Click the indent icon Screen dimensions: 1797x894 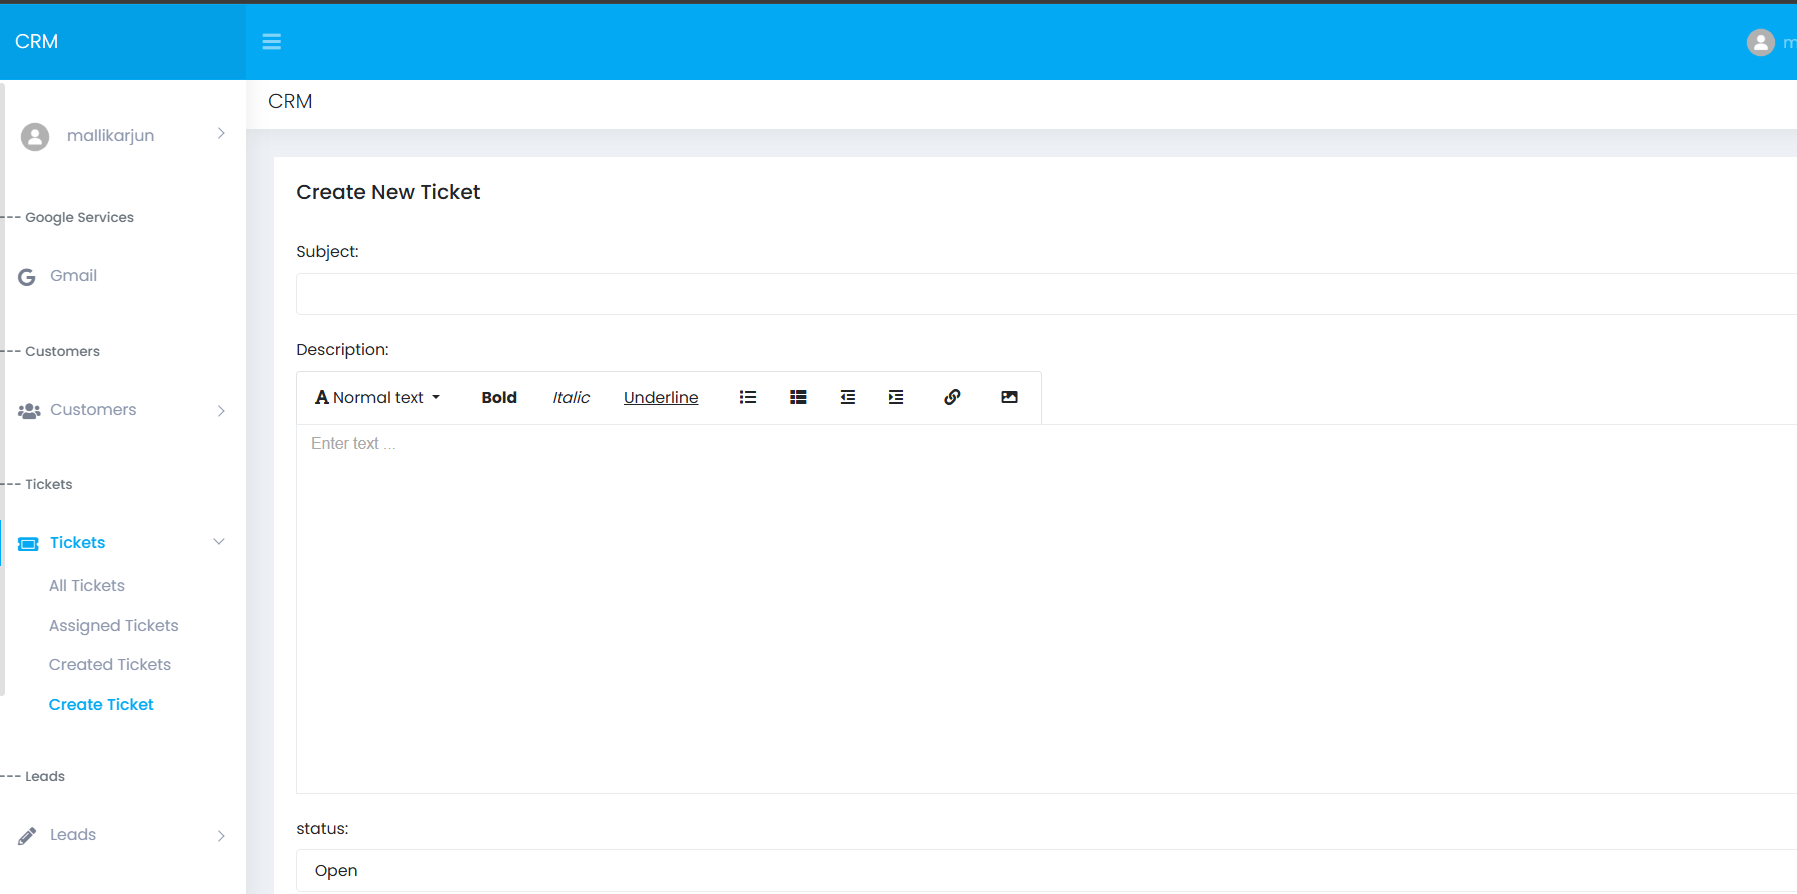896,397
